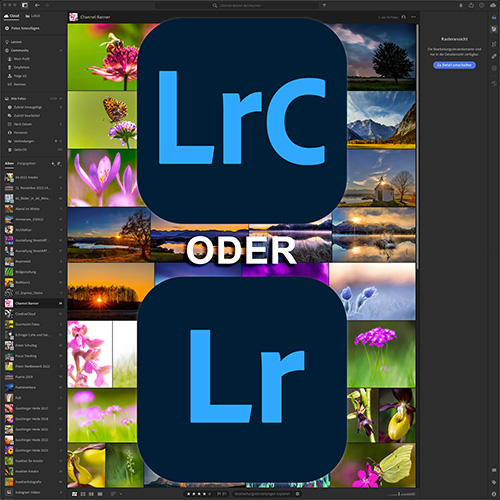This screenshot has height=500, width=500.
Task: Open cloud sync status icon
Action: [493, 5]
